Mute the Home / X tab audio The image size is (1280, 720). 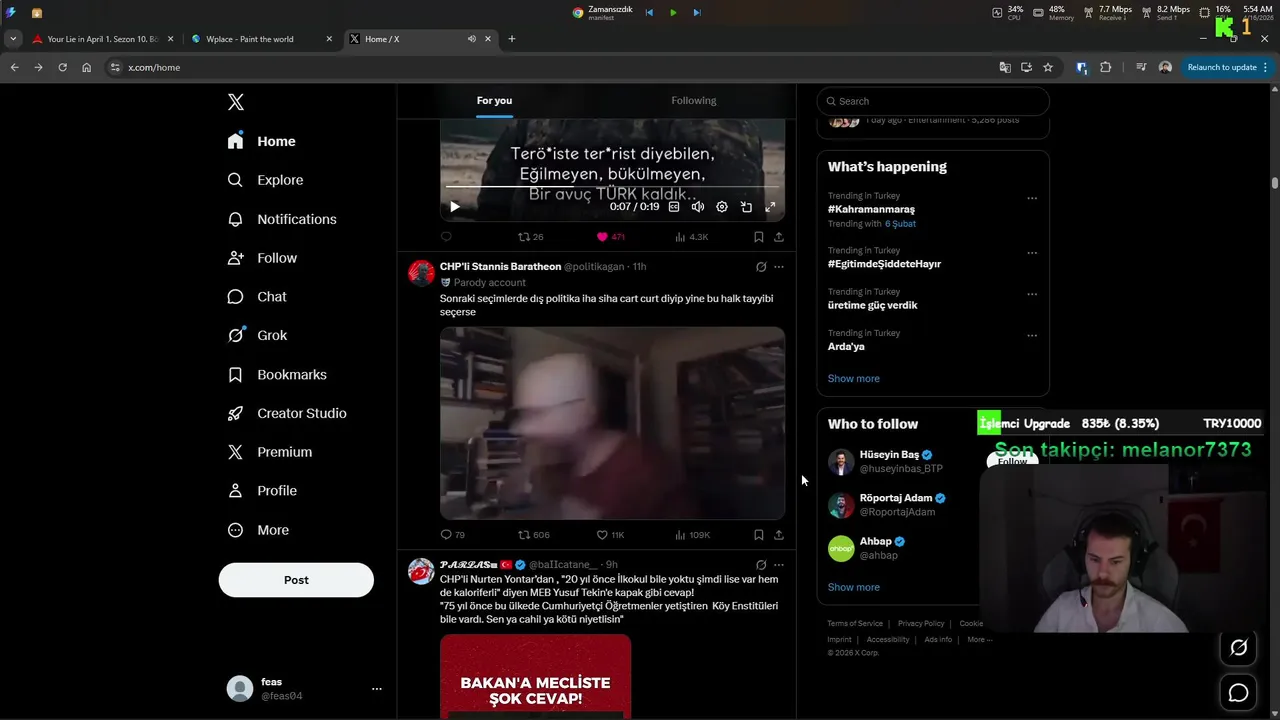tap(471, 39)
